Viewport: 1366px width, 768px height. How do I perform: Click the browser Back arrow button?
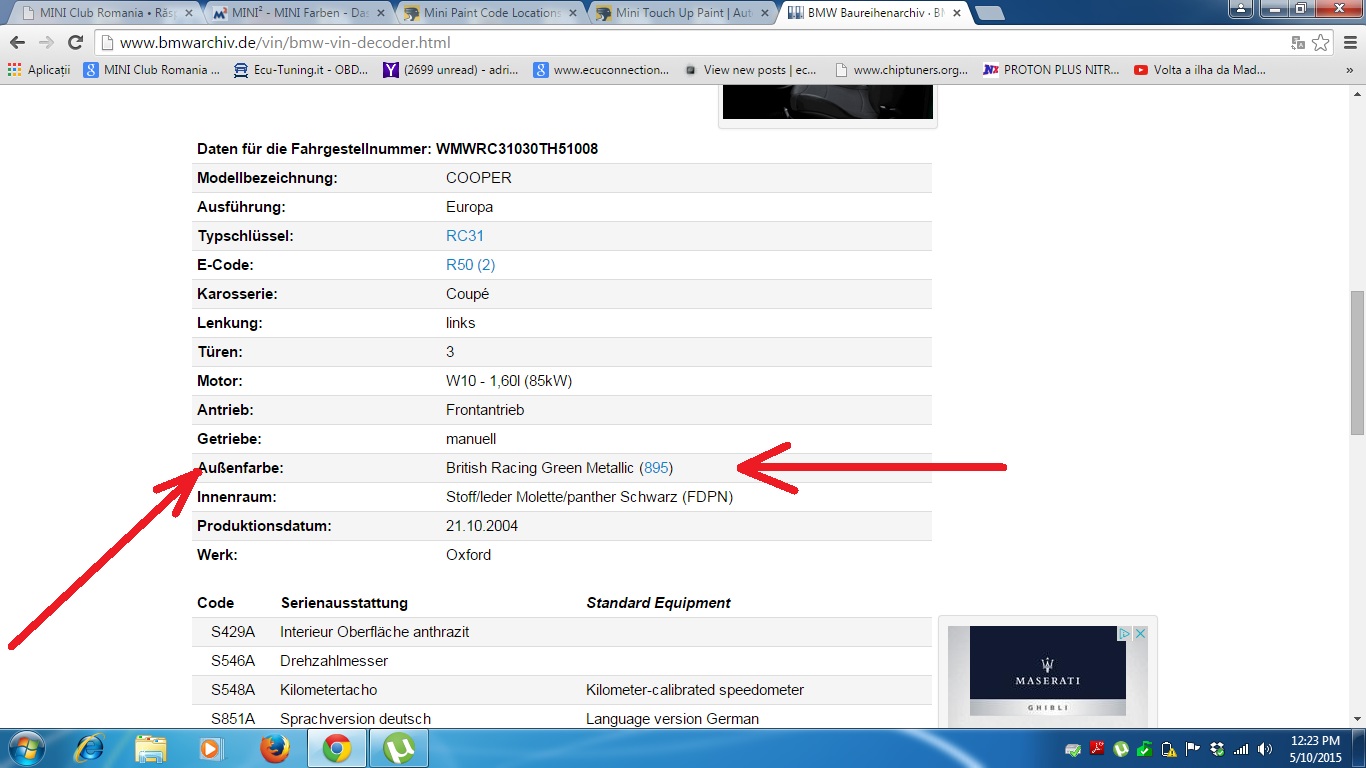click(x=17, y=43)
